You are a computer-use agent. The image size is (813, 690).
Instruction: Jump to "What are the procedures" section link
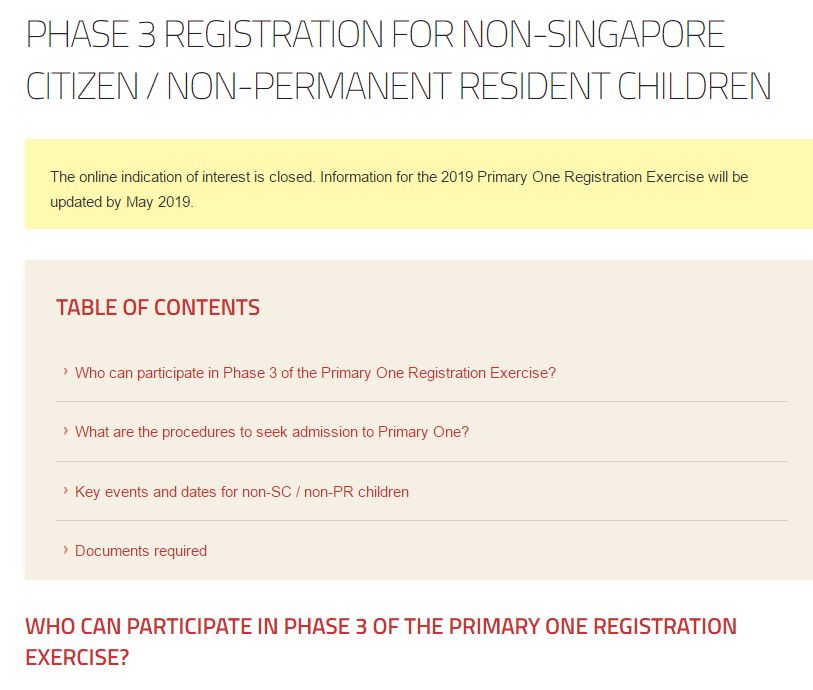click(x=272, y=432)
